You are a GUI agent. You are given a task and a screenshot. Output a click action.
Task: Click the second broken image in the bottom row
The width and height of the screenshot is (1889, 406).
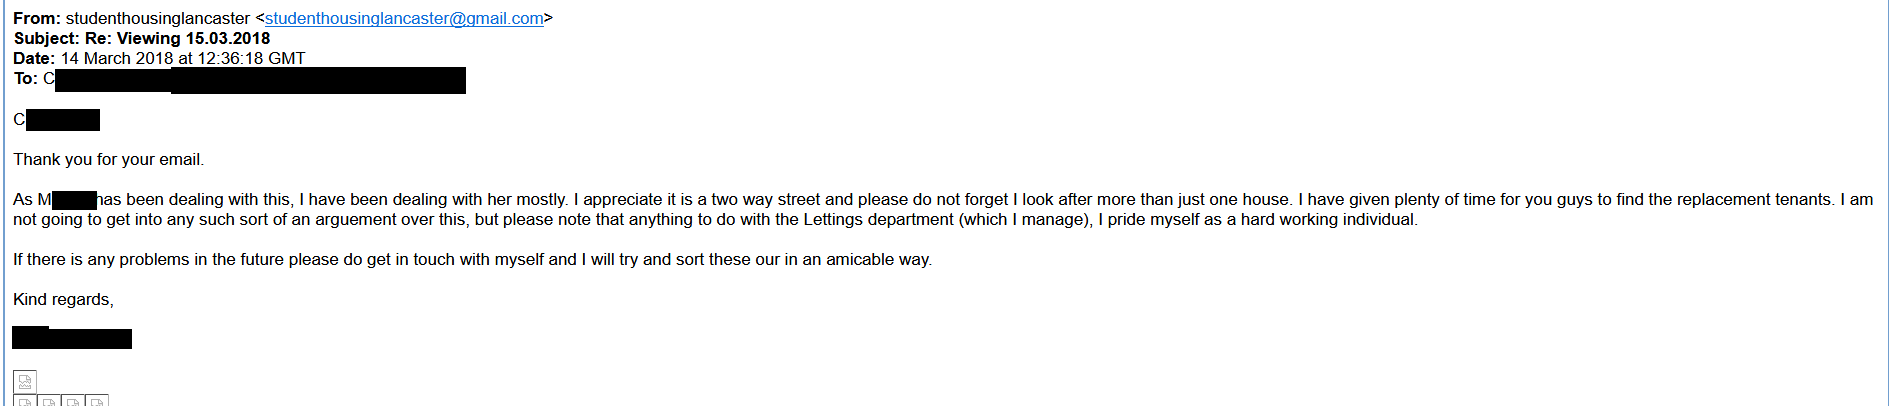click(49, 401)
